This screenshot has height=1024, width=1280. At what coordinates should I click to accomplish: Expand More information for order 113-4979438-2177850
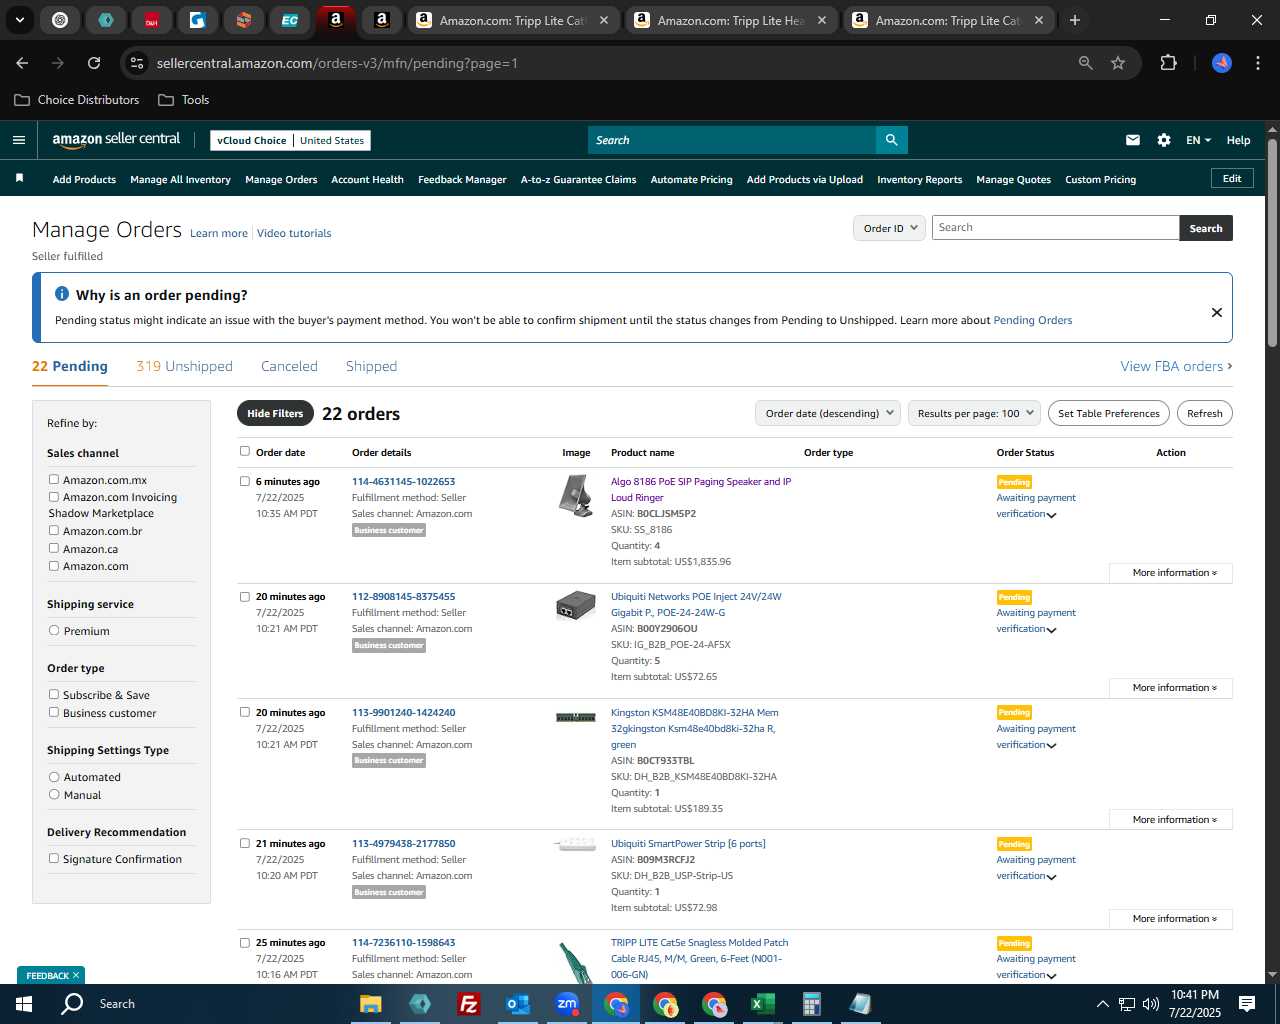tap(1171, 919)
